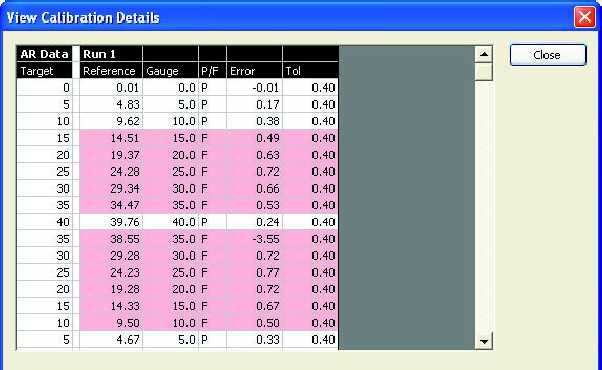The width and height of the screenshot is (602, 370).
Task: Select gauge value 40.0
Action: coord(170,222)
